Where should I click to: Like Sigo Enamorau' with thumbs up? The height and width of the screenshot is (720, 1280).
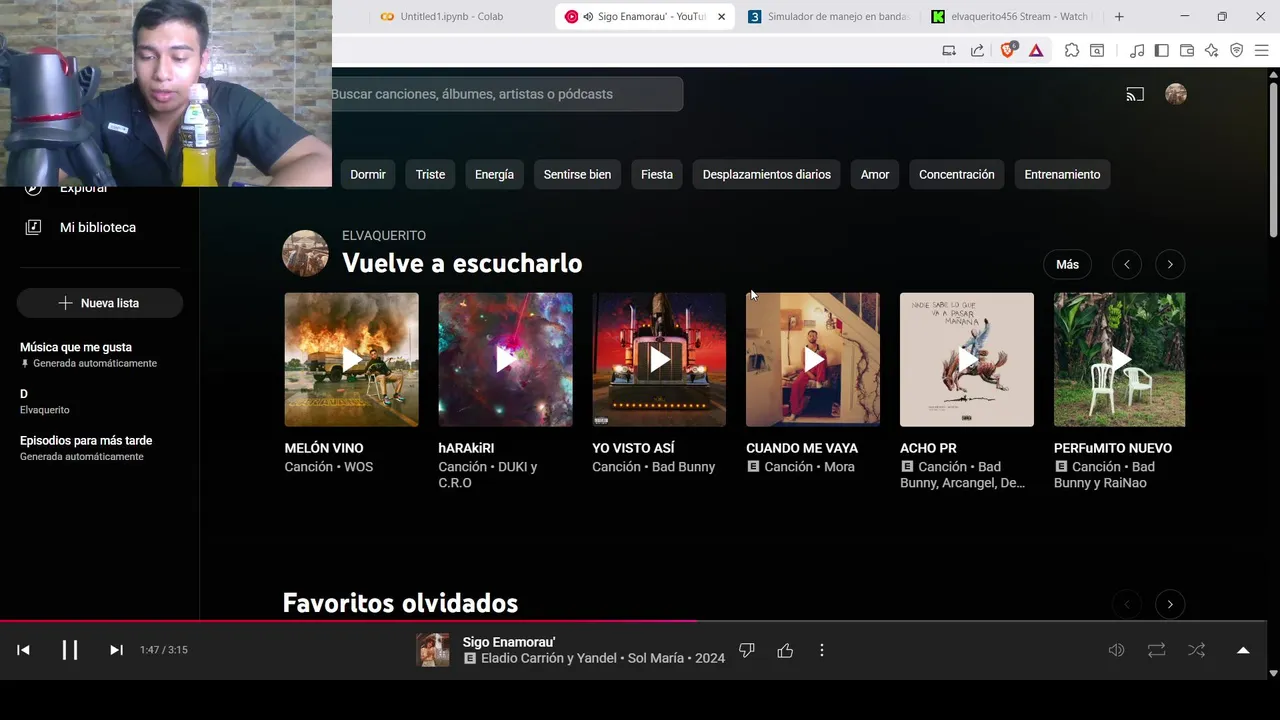785,650
